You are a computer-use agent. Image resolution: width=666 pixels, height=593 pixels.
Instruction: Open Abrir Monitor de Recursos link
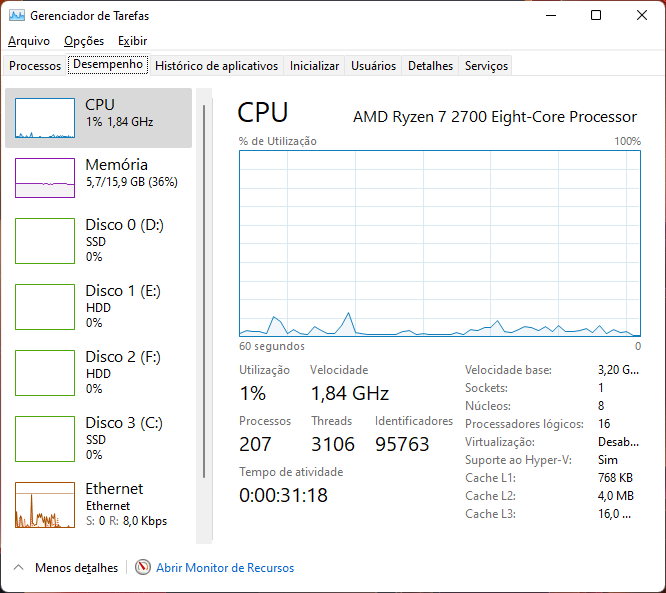coord(225,568)
